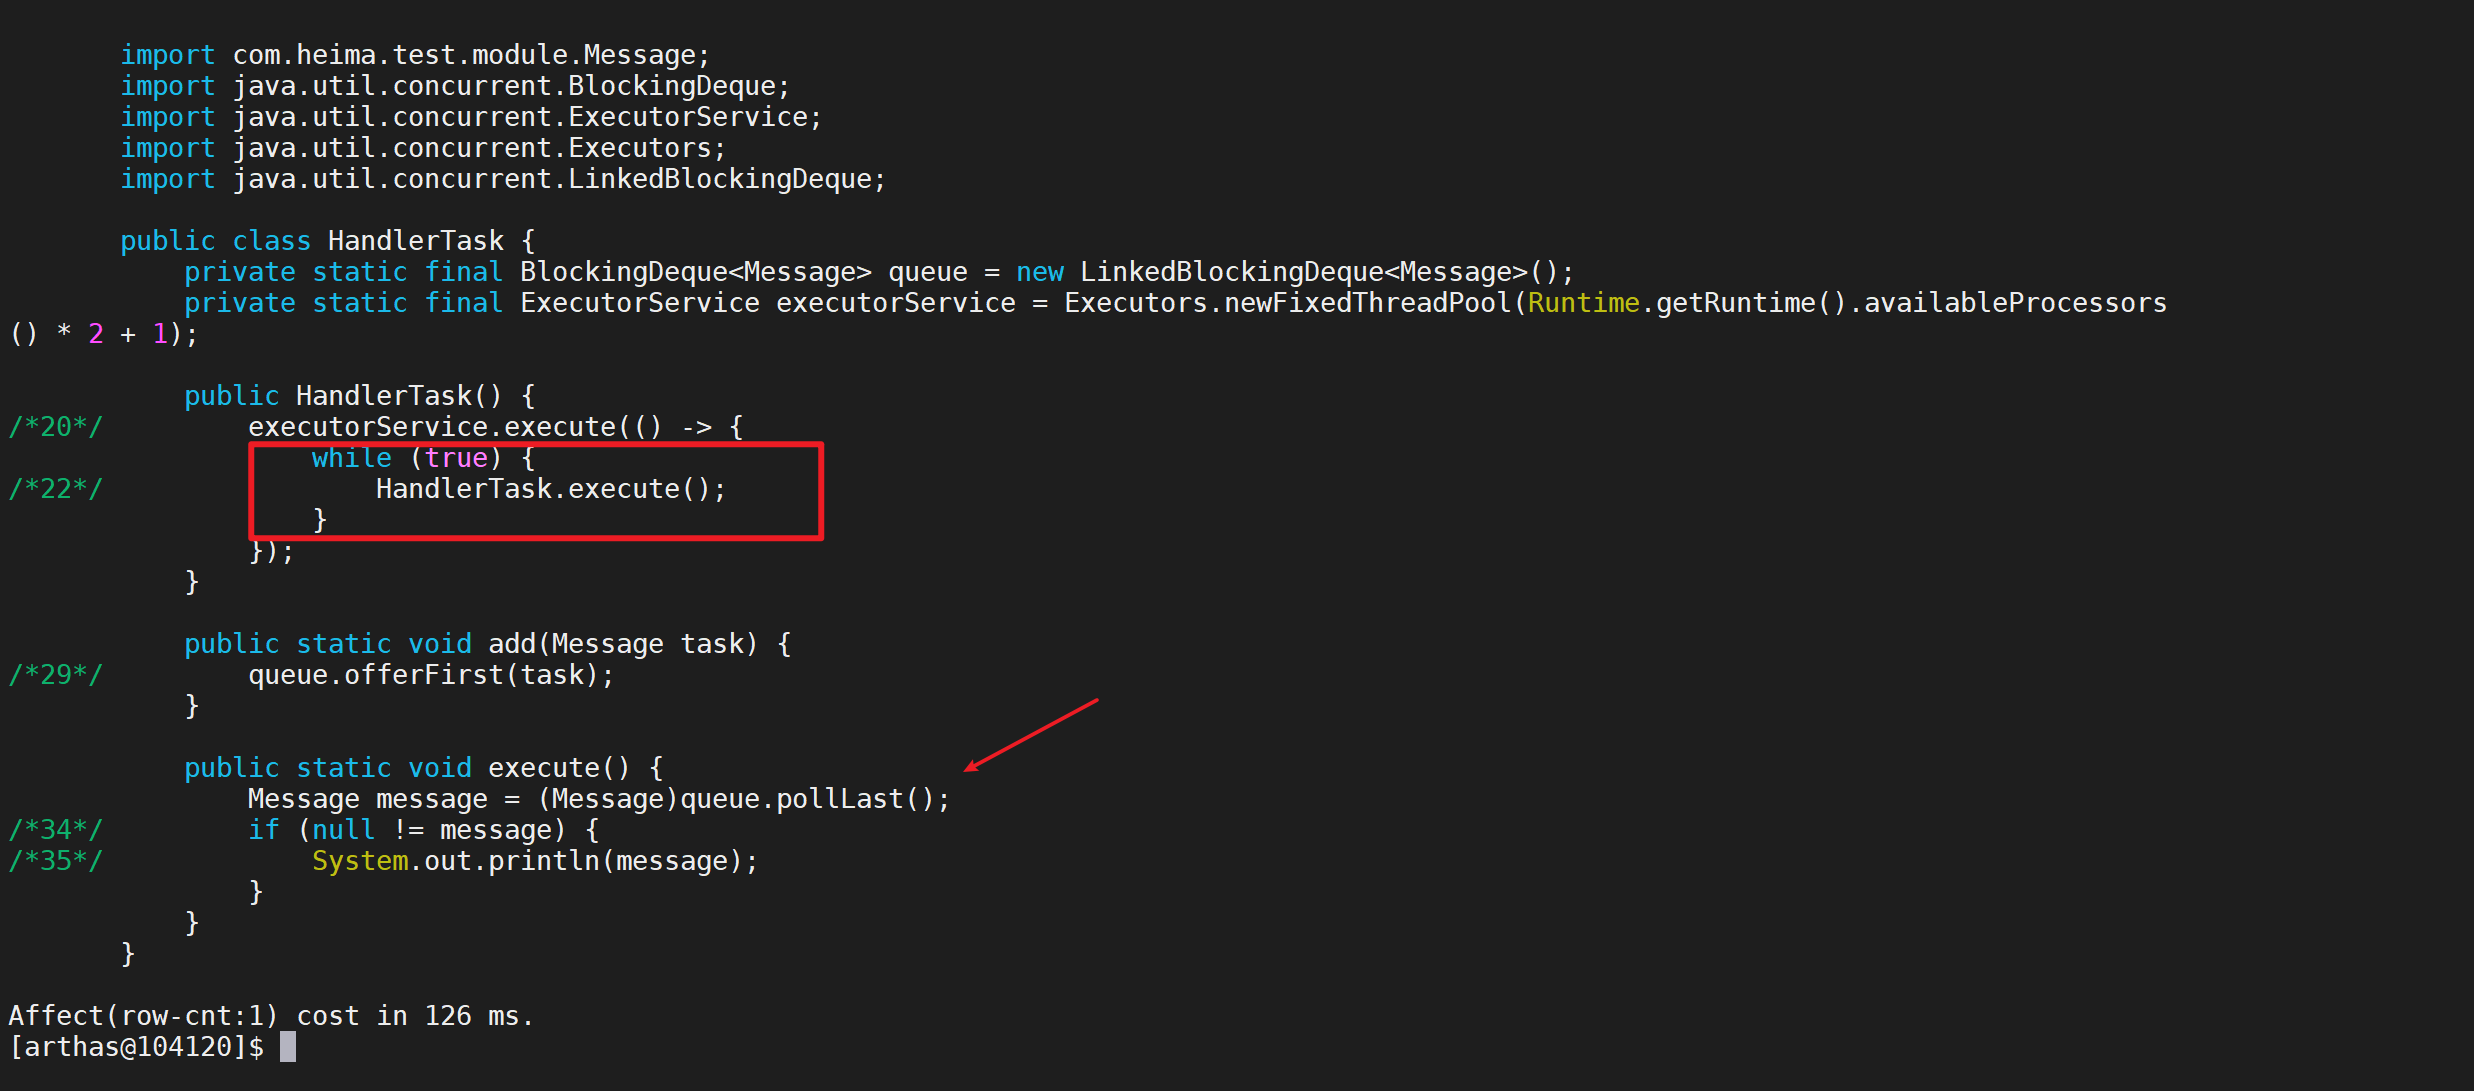Click the 'while (true) {' line
This screenshot has height=1091, width=2474.
pos(424,458)
